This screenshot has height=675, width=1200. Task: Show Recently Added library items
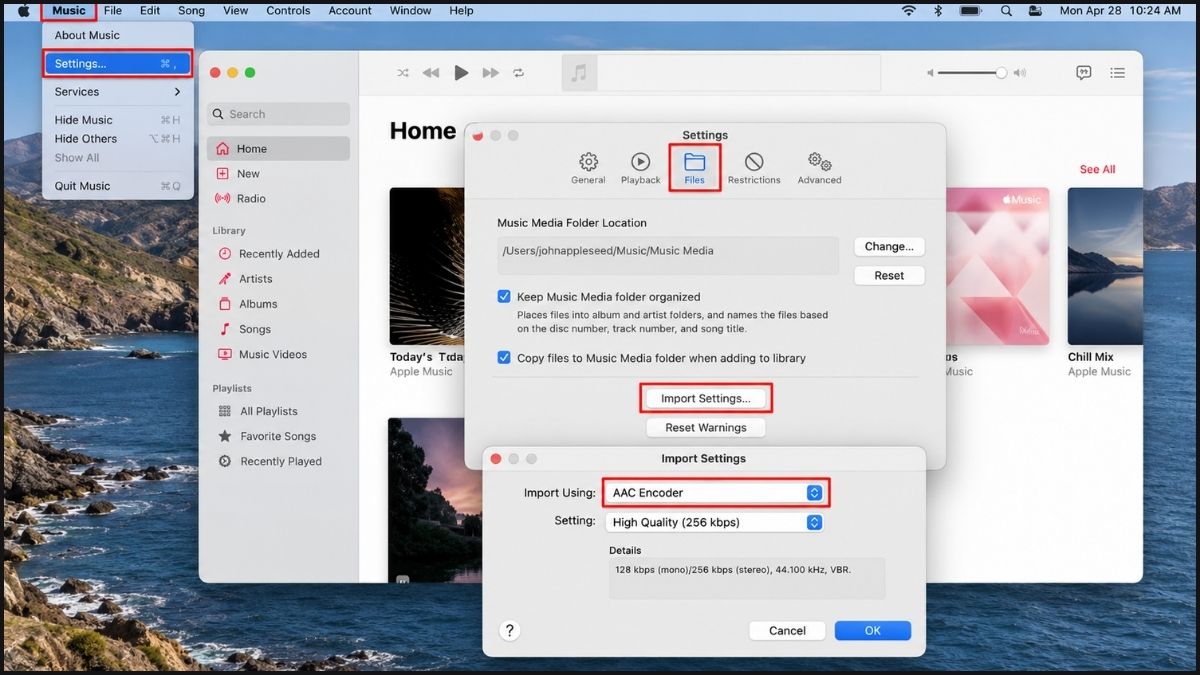click(x=278, y=254)
